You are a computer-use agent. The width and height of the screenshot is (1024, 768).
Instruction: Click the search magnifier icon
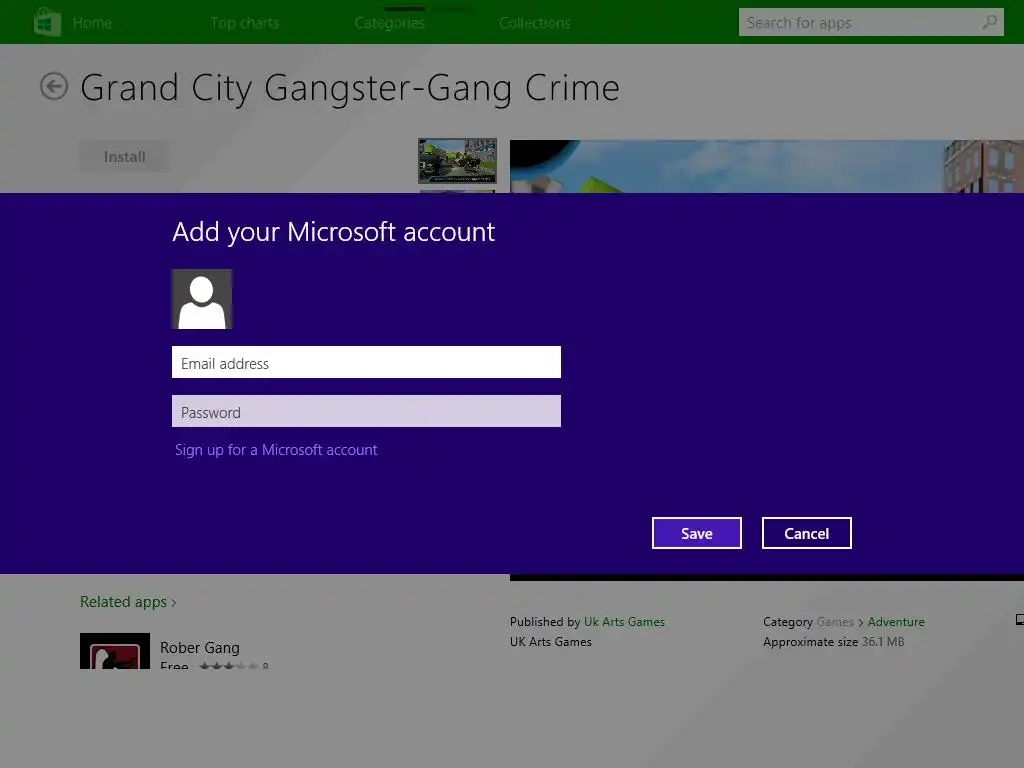(x=989, y=22)
